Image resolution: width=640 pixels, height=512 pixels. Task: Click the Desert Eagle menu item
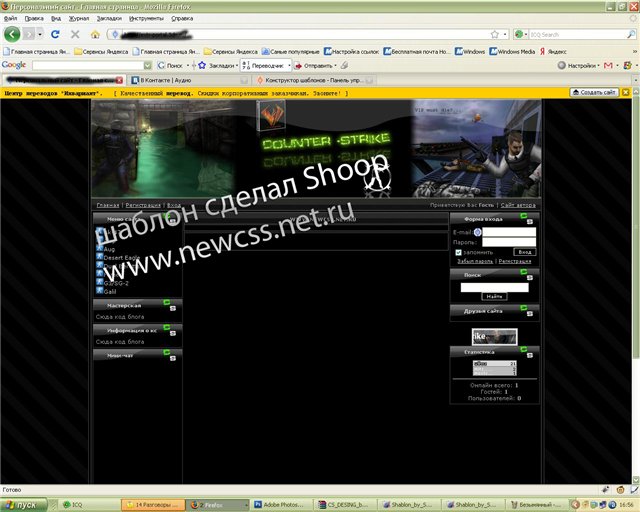tap(122, 257)
